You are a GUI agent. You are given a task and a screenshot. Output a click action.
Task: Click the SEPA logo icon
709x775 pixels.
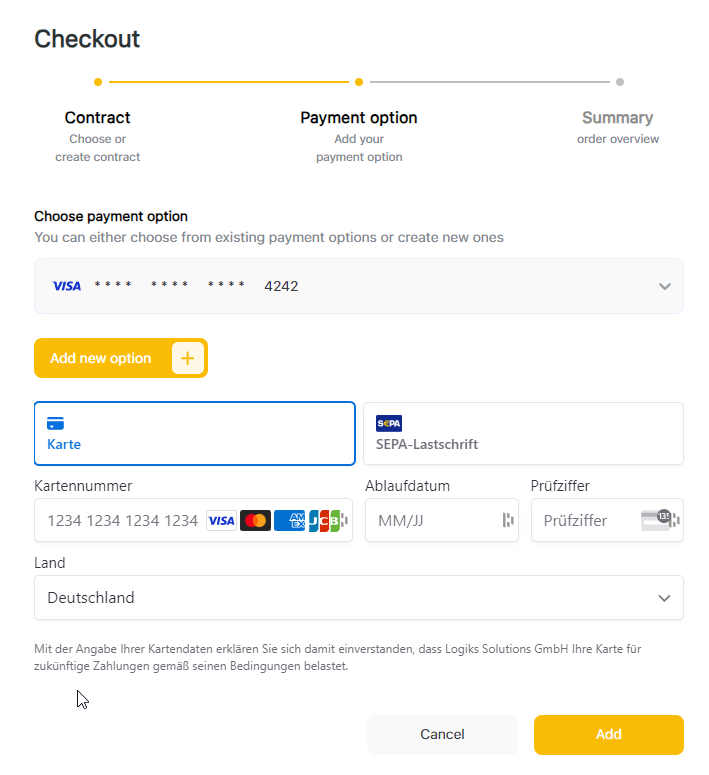(389, 423)
